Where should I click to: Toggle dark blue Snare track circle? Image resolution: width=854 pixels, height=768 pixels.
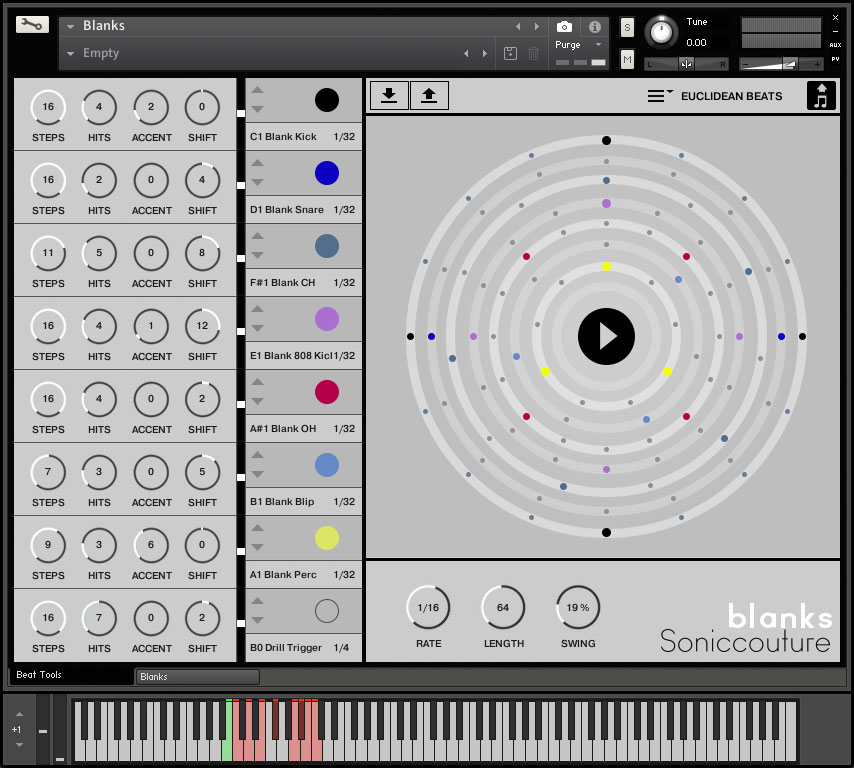327,173
